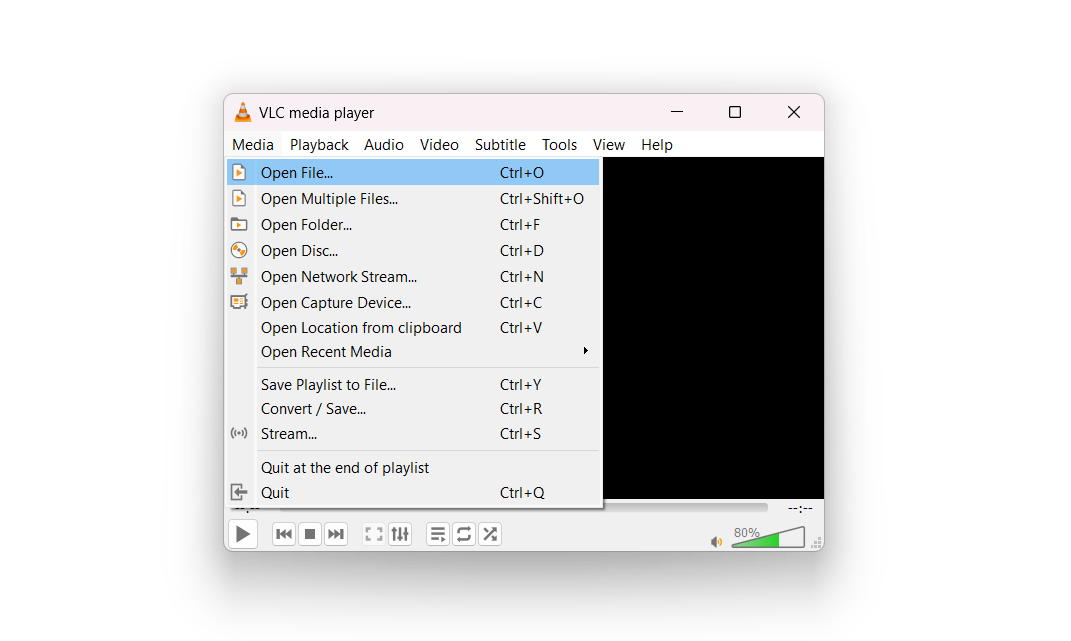
Task: Open the Tools menu
Action: coord(559,145)
